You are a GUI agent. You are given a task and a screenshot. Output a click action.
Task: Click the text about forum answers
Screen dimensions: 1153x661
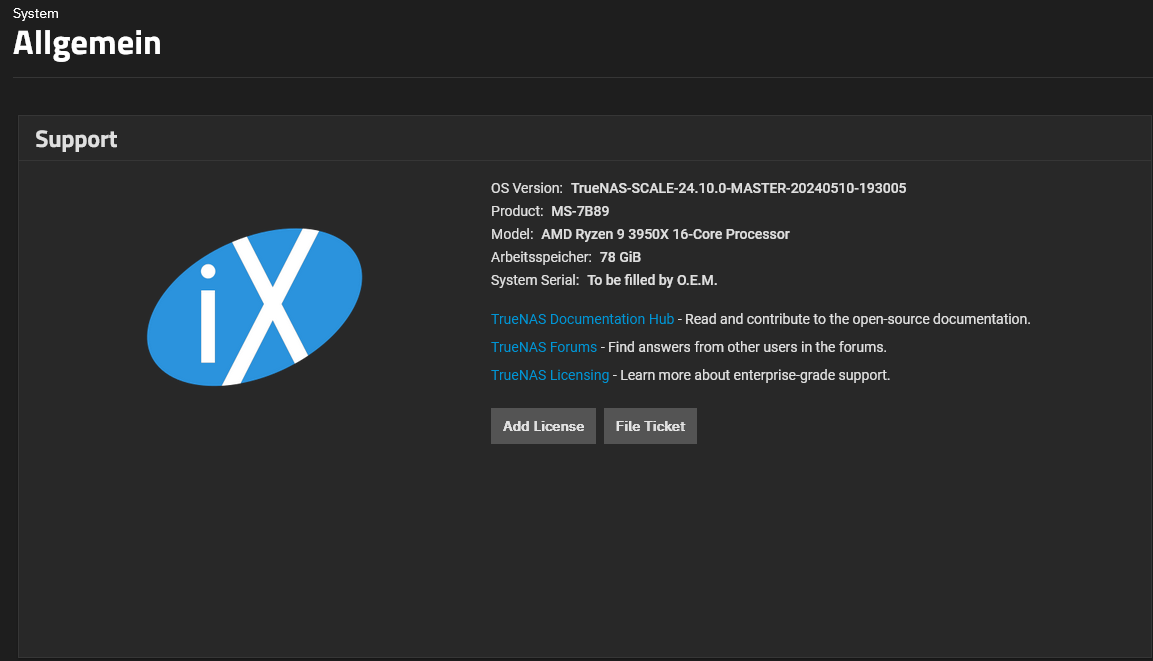pyautogui.click(x=747, y=347)
